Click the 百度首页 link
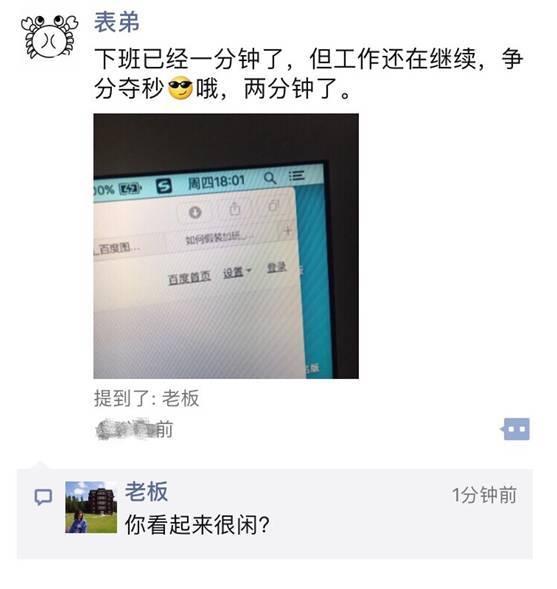This screenshot has width=557, height=589. click(190, 278)
